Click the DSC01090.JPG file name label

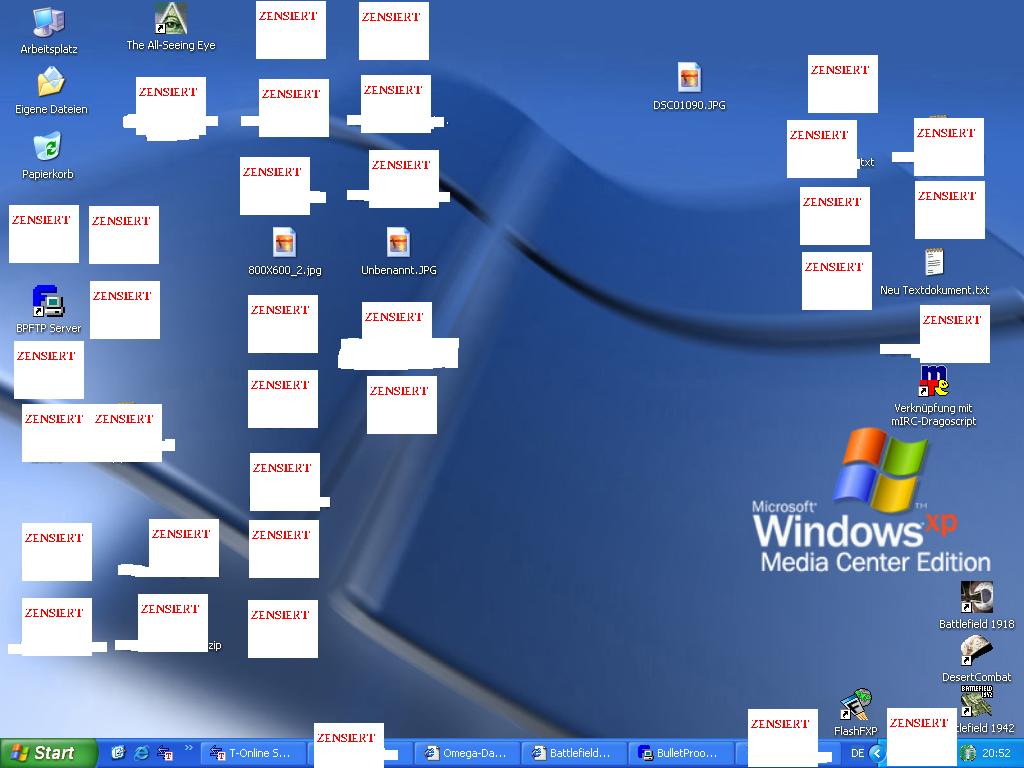tap(689, 105)
